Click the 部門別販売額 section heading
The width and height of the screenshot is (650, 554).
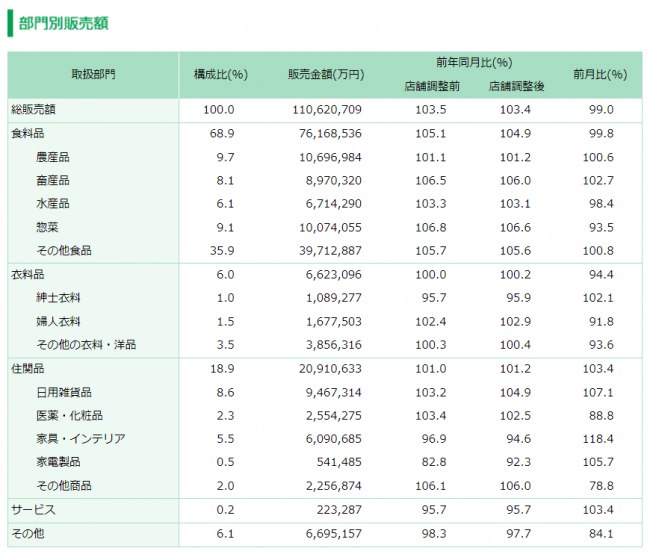pos(64,22)
